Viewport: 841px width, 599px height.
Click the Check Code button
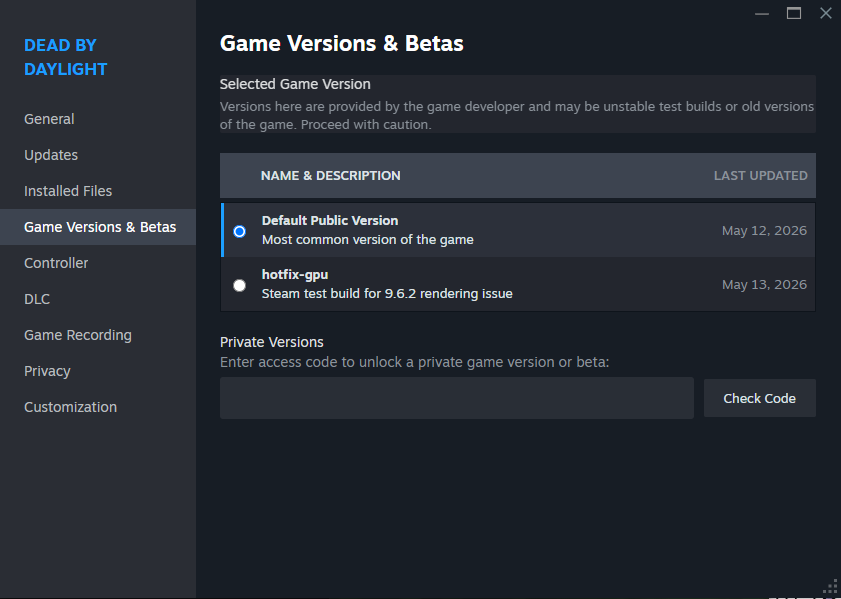pos(759,398)
